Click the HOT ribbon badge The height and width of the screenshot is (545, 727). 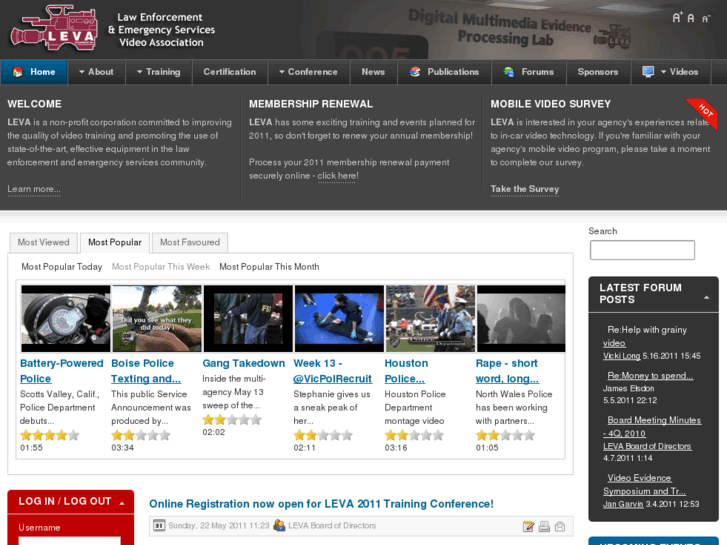[703, 112]
